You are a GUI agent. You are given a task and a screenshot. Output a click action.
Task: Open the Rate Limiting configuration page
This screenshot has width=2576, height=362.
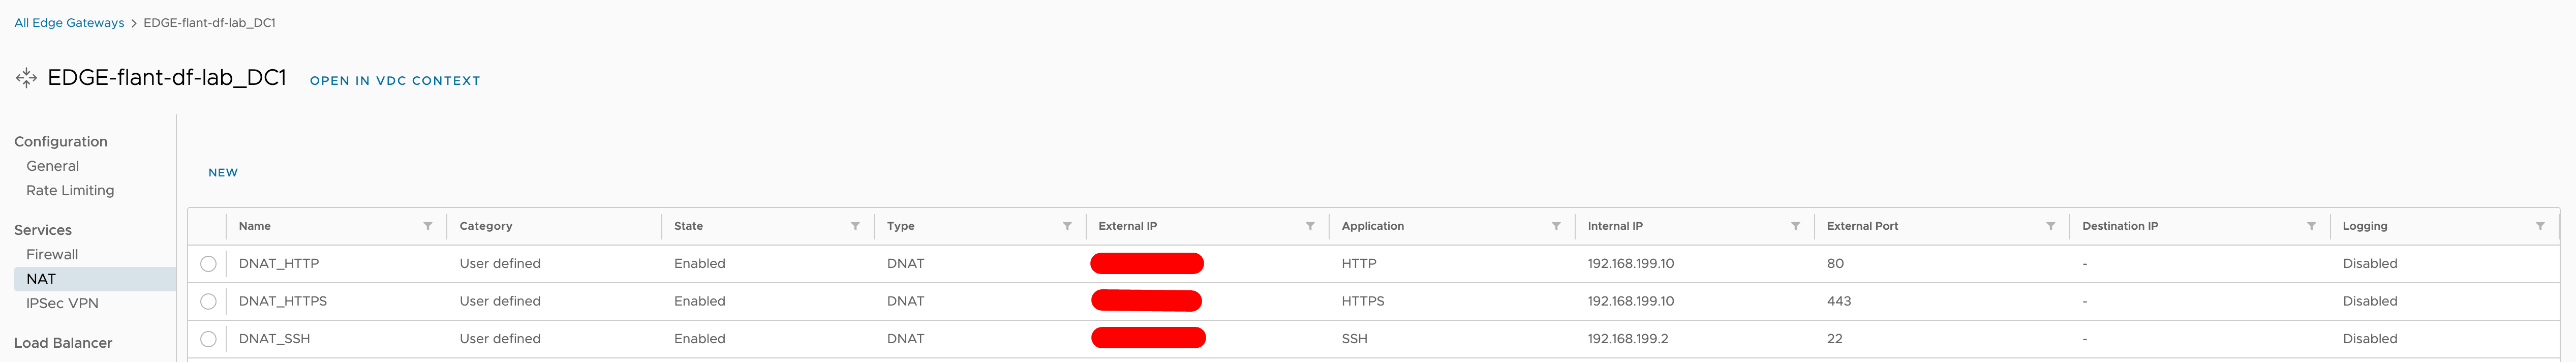pos(69,190)
